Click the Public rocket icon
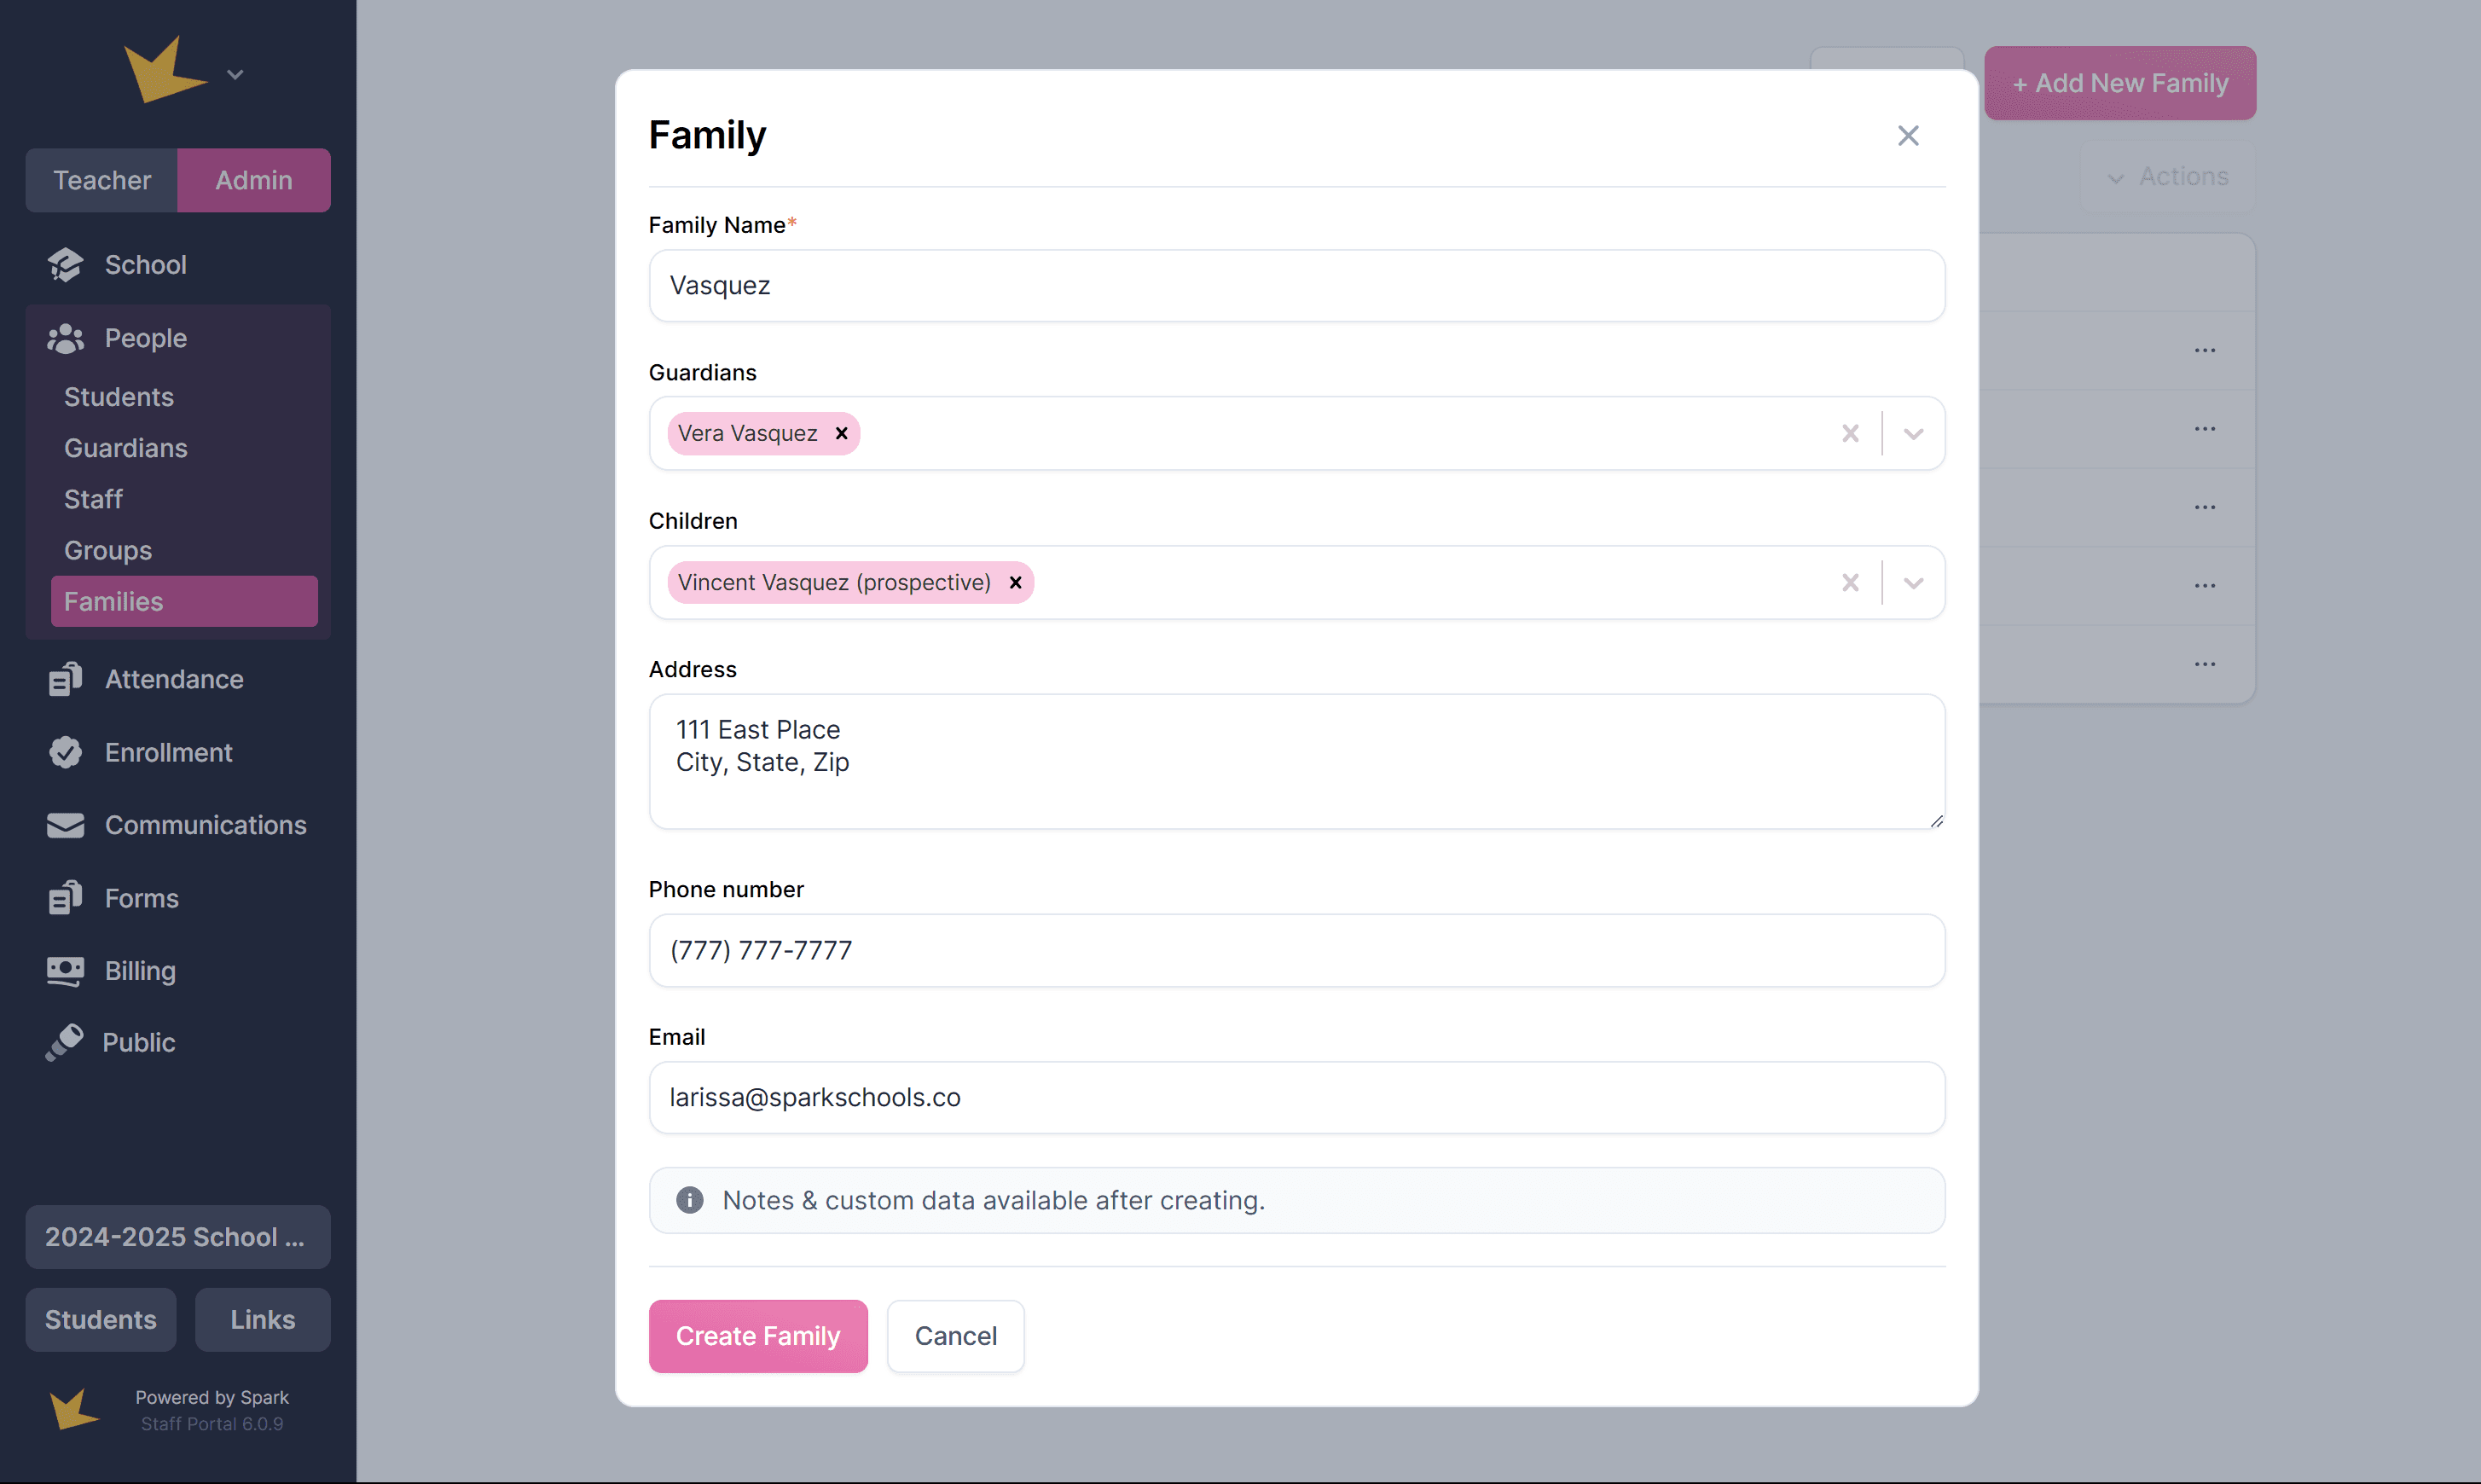The width and height of the screenshot is (2481, 1484). coord(65,1042)
